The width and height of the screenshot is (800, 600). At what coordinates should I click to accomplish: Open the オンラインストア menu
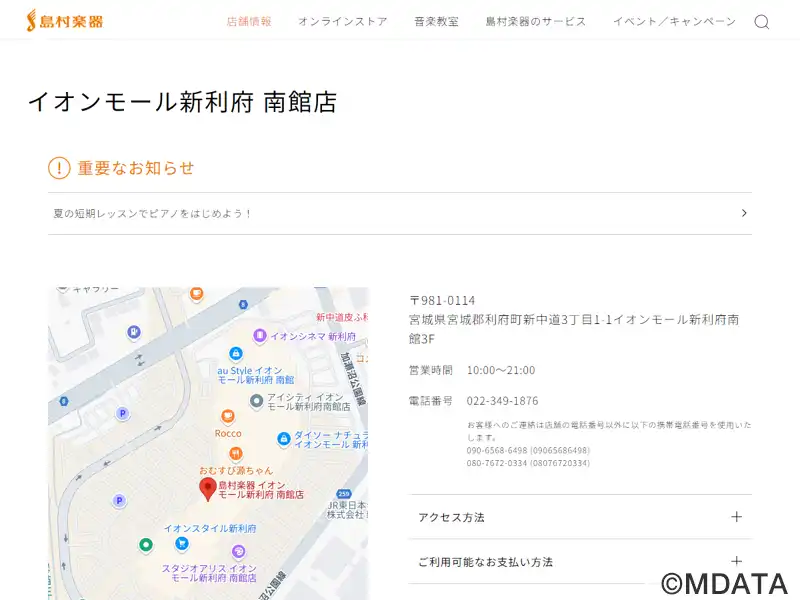click(x=343, y=21)
